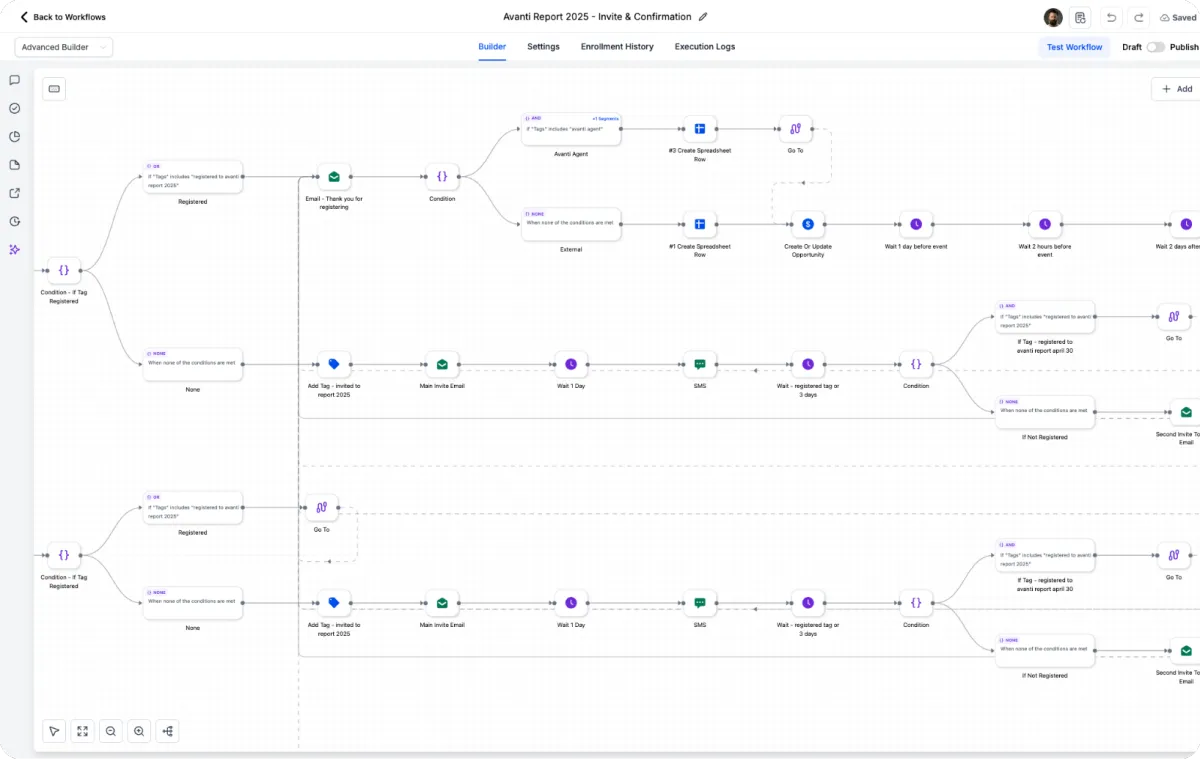The image size is (1200, 759).
Task: Open the pie chart stats sidebar icon
Action: (15, 137)
